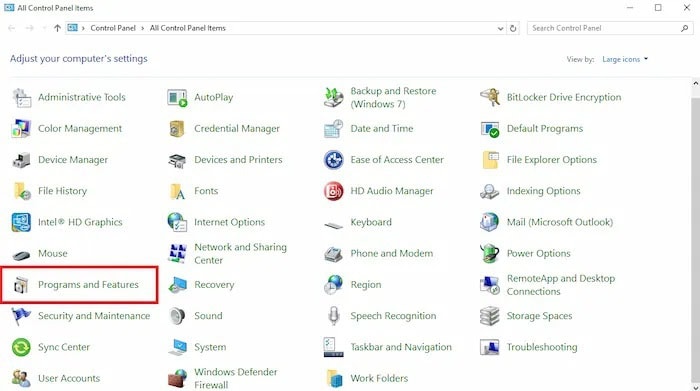Open the Programs and Features icon

coord(21,285)
